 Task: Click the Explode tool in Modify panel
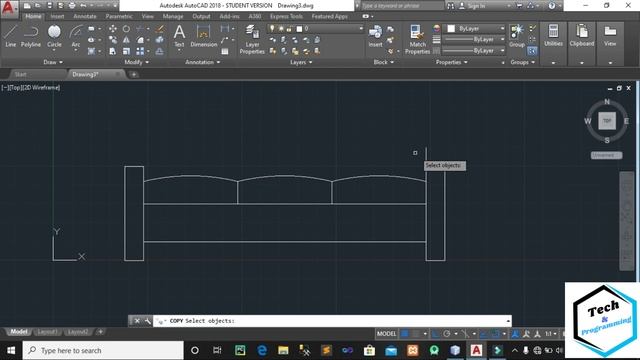pyautogui.click(x=160, y=40)
